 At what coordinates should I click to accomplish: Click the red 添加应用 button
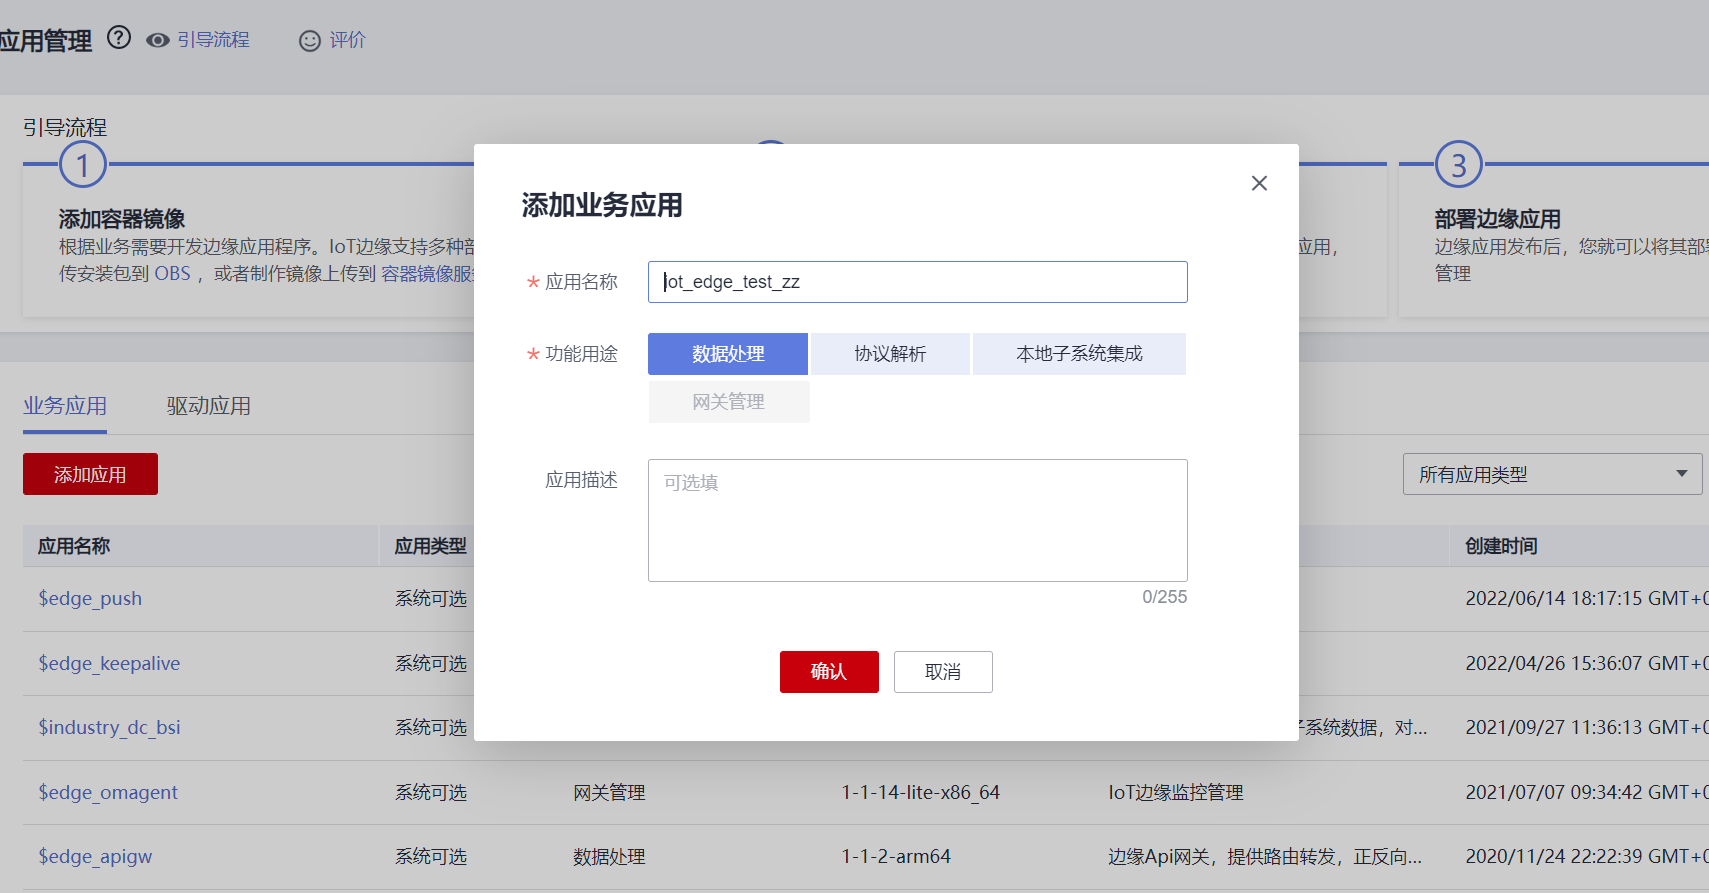90,474
